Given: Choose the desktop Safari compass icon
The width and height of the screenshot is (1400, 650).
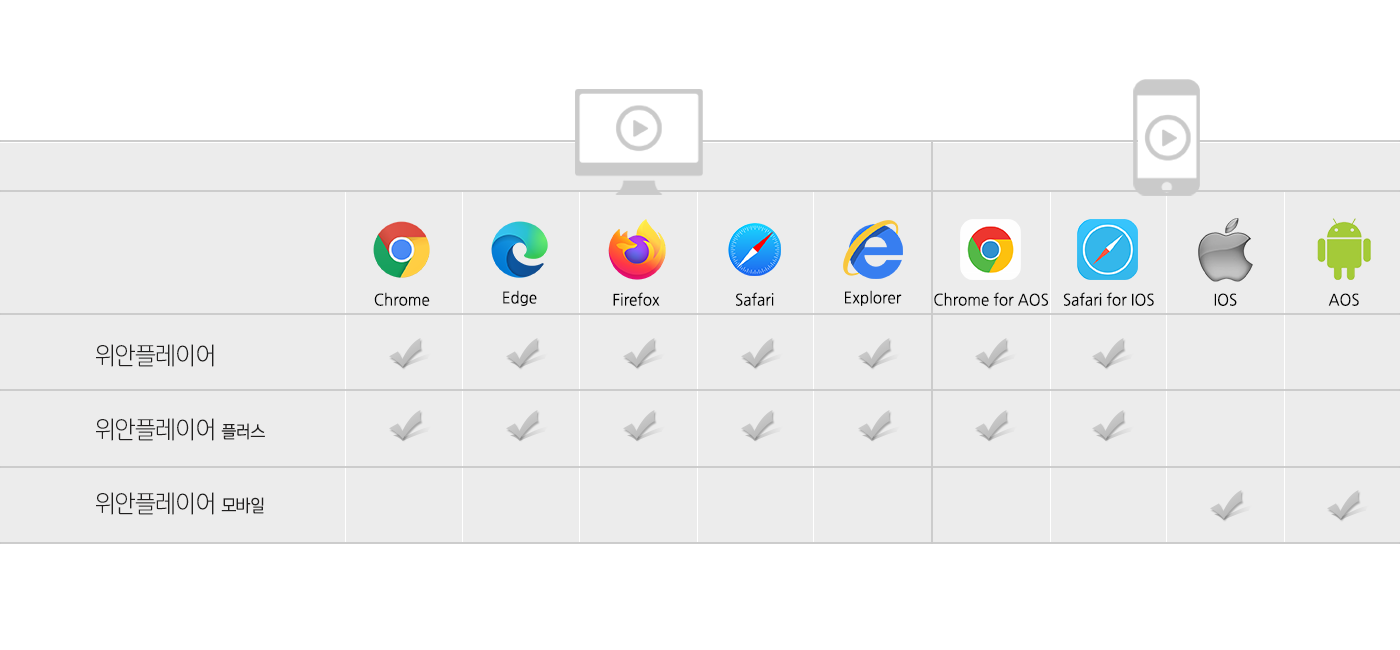Looking at the screenshot, I should pyautogui.click(x=754, y=250).
